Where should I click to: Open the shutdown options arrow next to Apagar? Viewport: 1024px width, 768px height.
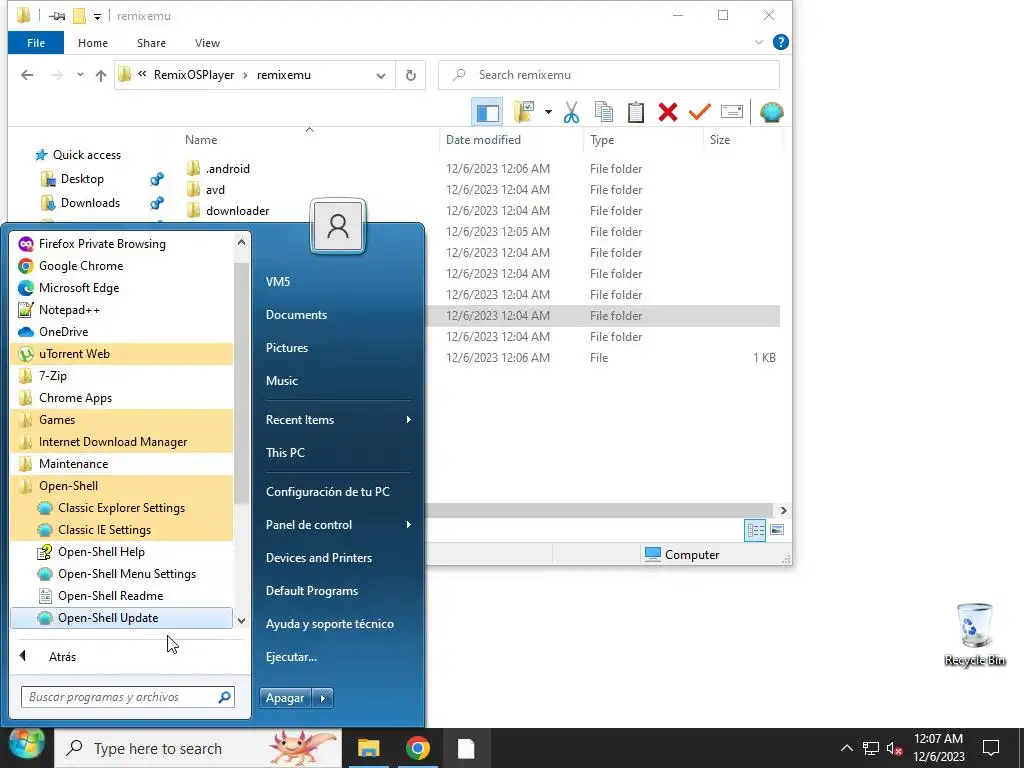click(x=323, y=698)
